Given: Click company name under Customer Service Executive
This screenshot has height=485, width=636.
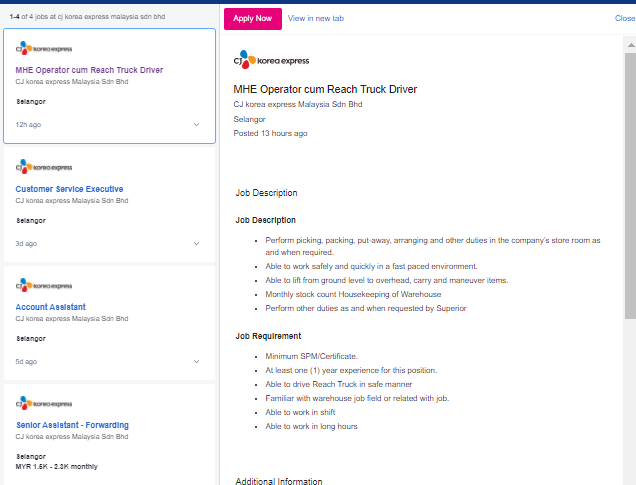Looking at the screenshot, I should click(72, 200).
